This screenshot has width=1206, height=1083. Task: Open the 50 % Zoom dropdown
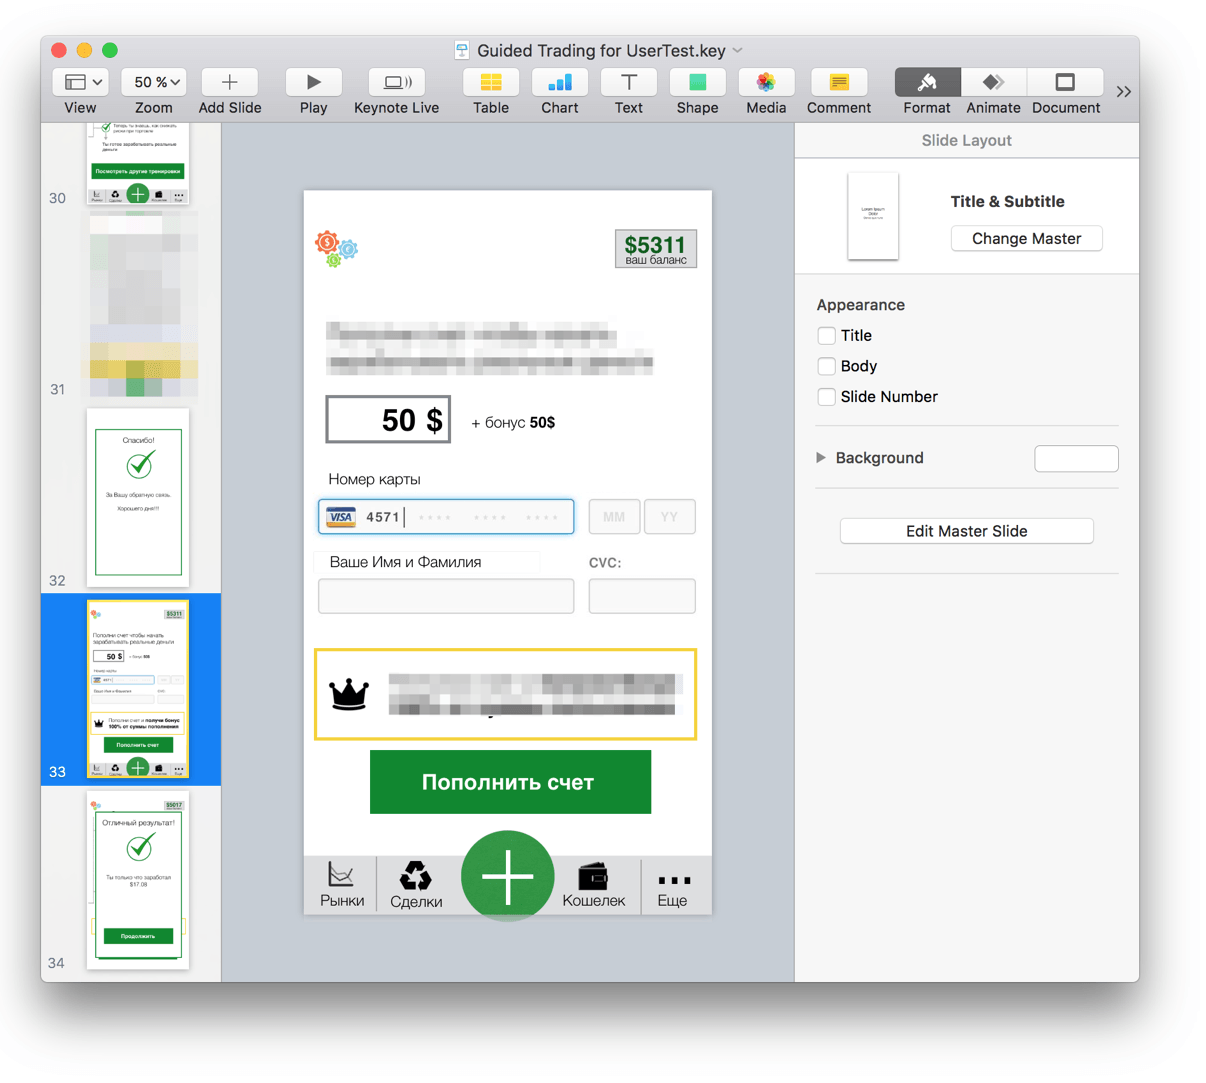[154, 82]
